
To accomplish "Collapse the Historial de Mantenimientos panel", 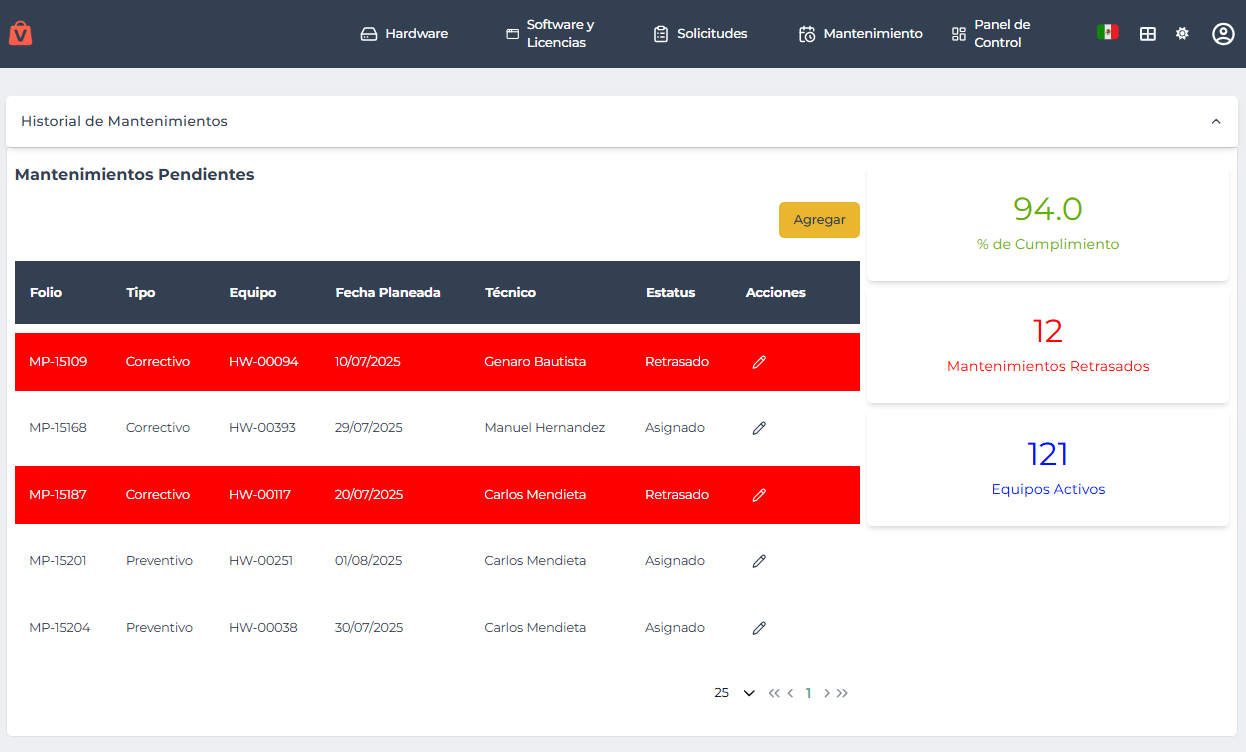I will (1216, 122).
